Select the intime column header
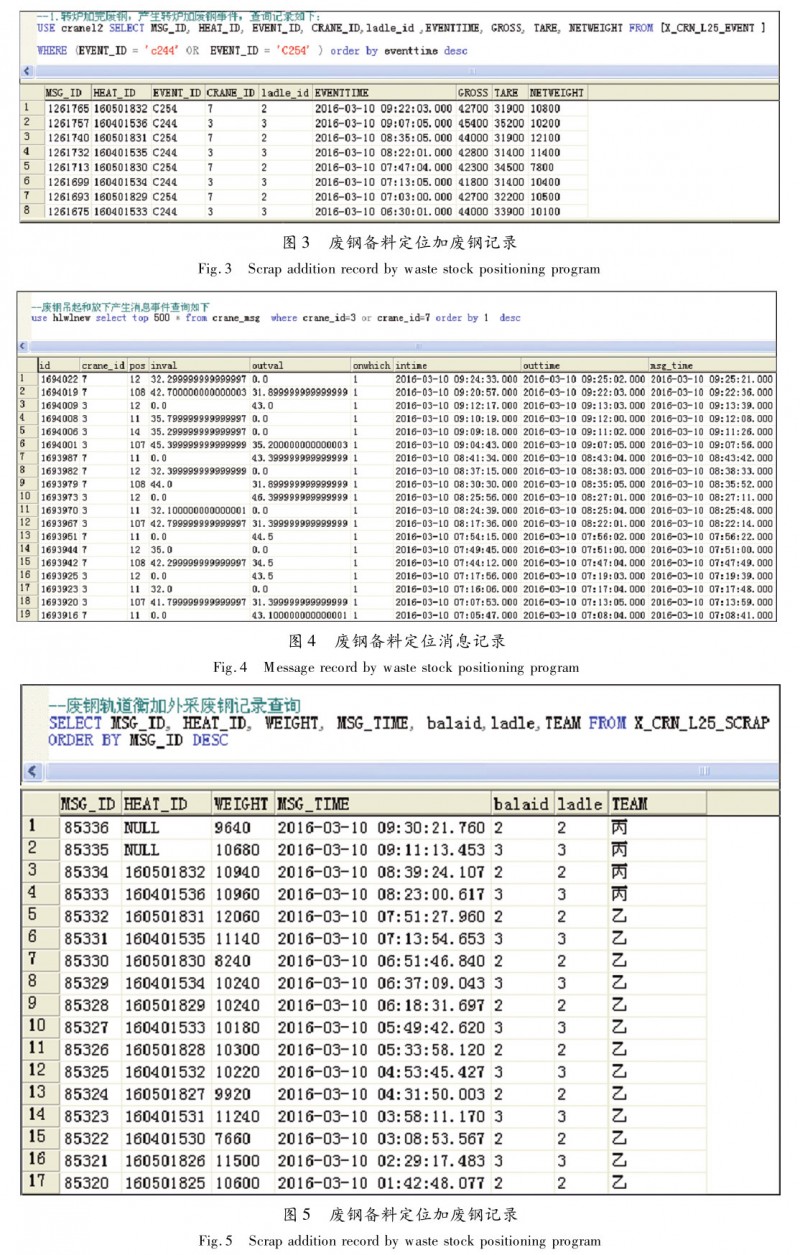Image resolution: width=800 pixels, height=1255 pixels. click(411, 366)
